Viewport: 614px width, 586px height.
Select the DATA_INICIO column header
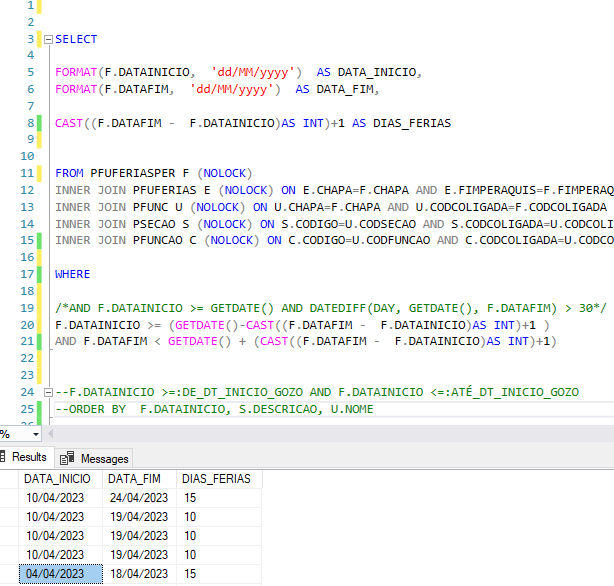[x=60, y=479]
